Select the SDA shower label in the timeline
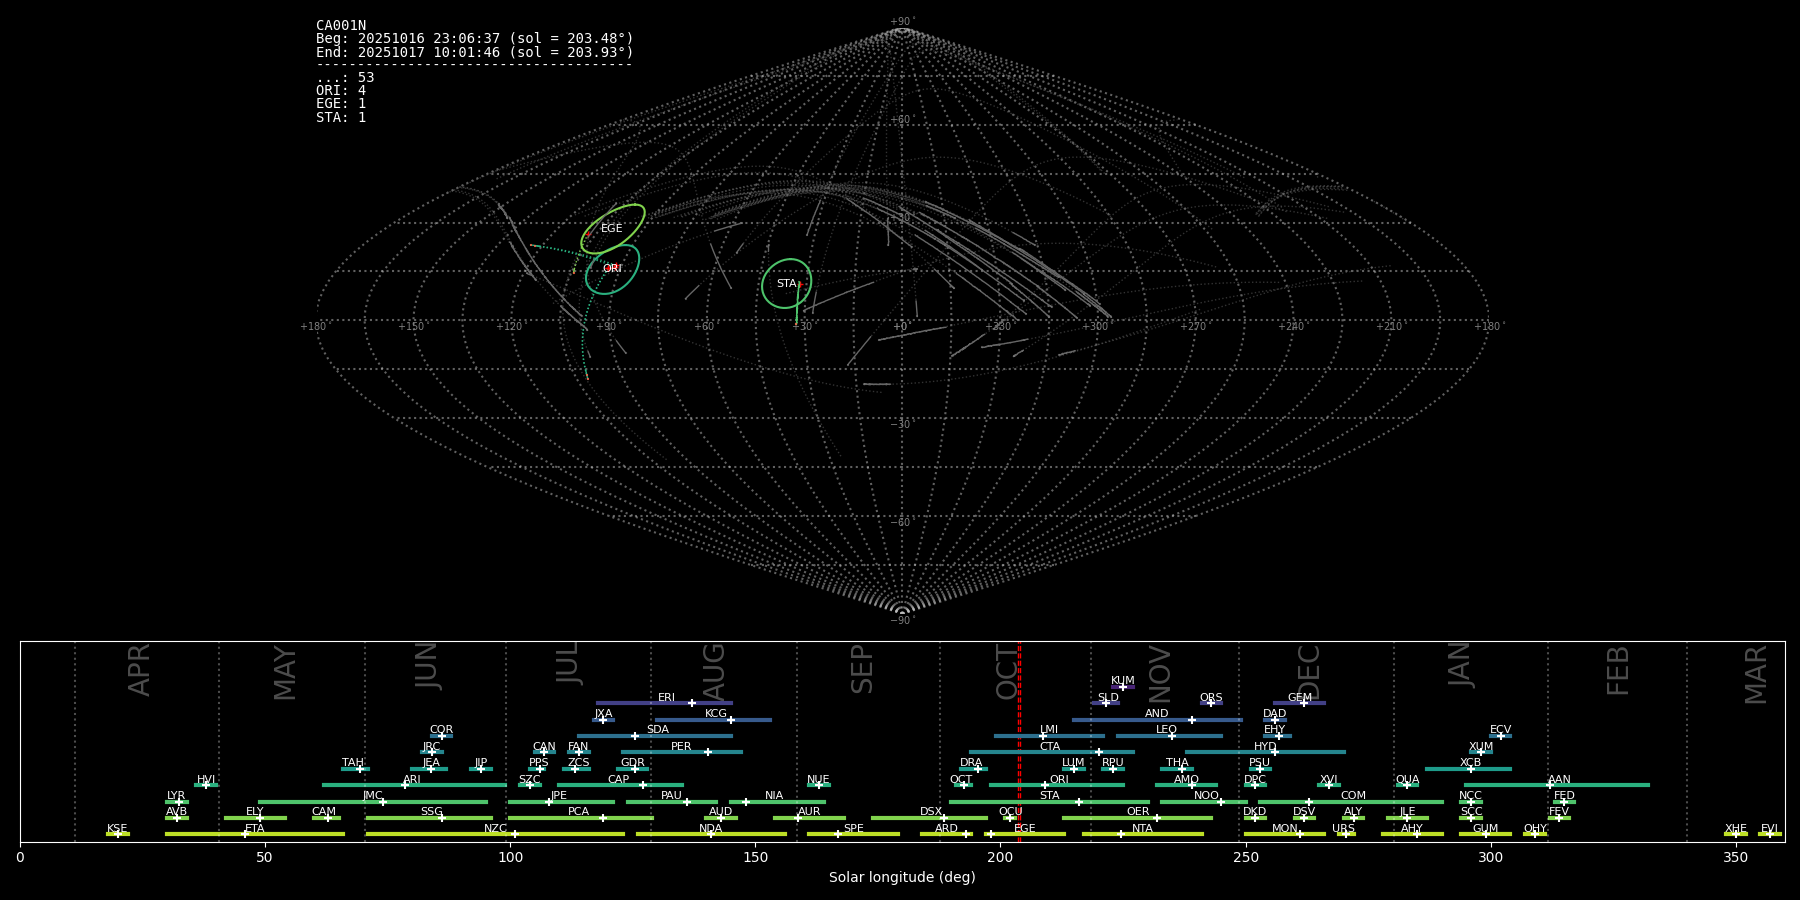1800x900 pixels. [x=658, y=730]
